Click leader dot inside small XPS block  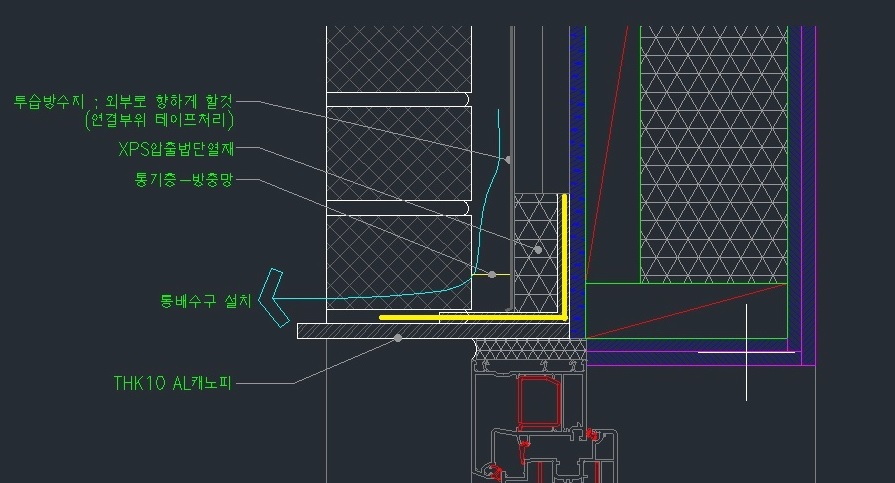538,249
